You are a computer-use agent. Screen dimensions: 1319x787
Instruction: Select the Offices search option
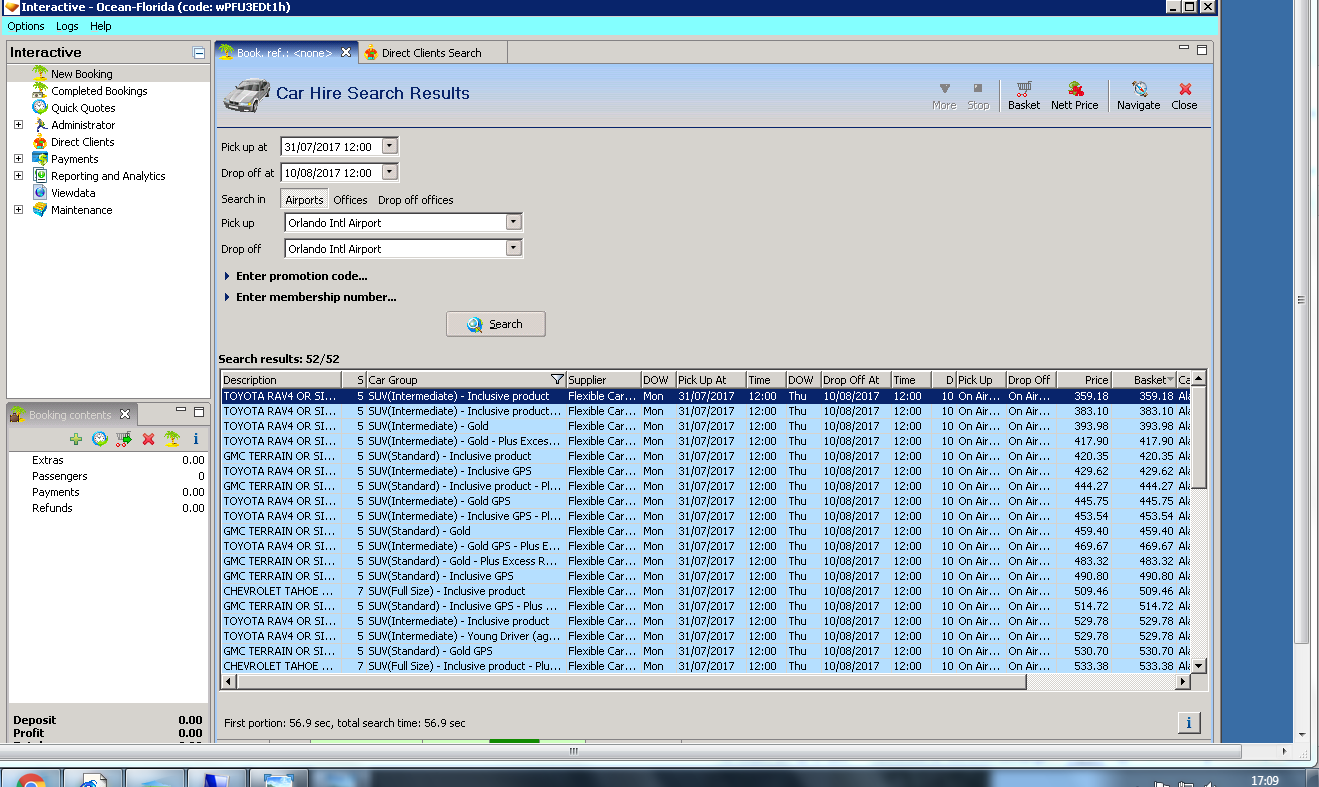[x=350, y=200]
